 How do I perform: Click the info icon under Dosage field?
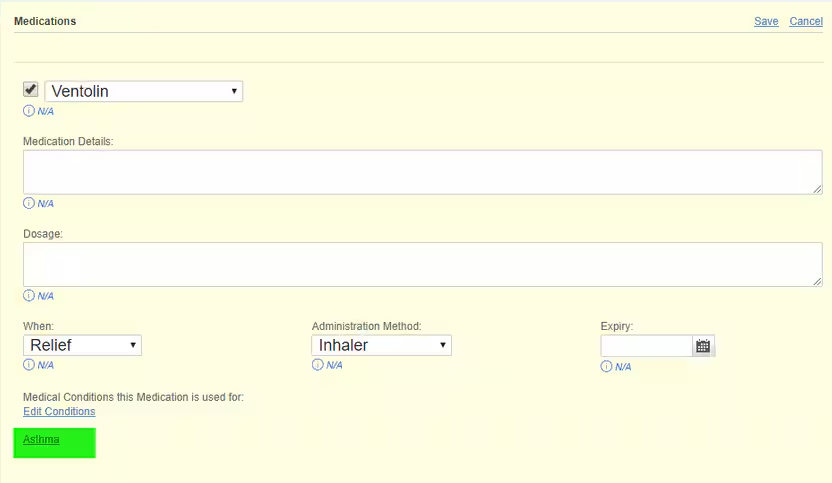coord(29,296)
